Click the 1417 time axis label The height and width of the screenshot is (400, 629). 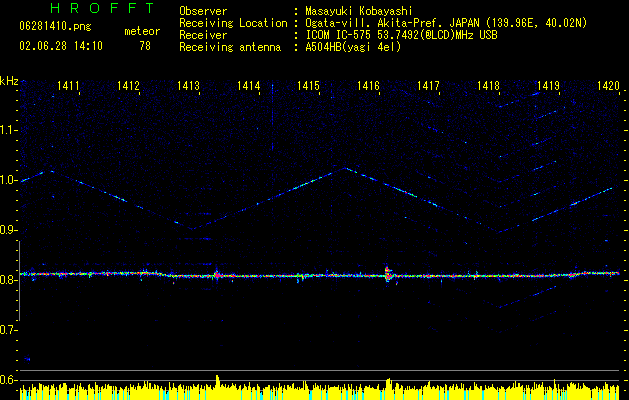pos(428,85)
